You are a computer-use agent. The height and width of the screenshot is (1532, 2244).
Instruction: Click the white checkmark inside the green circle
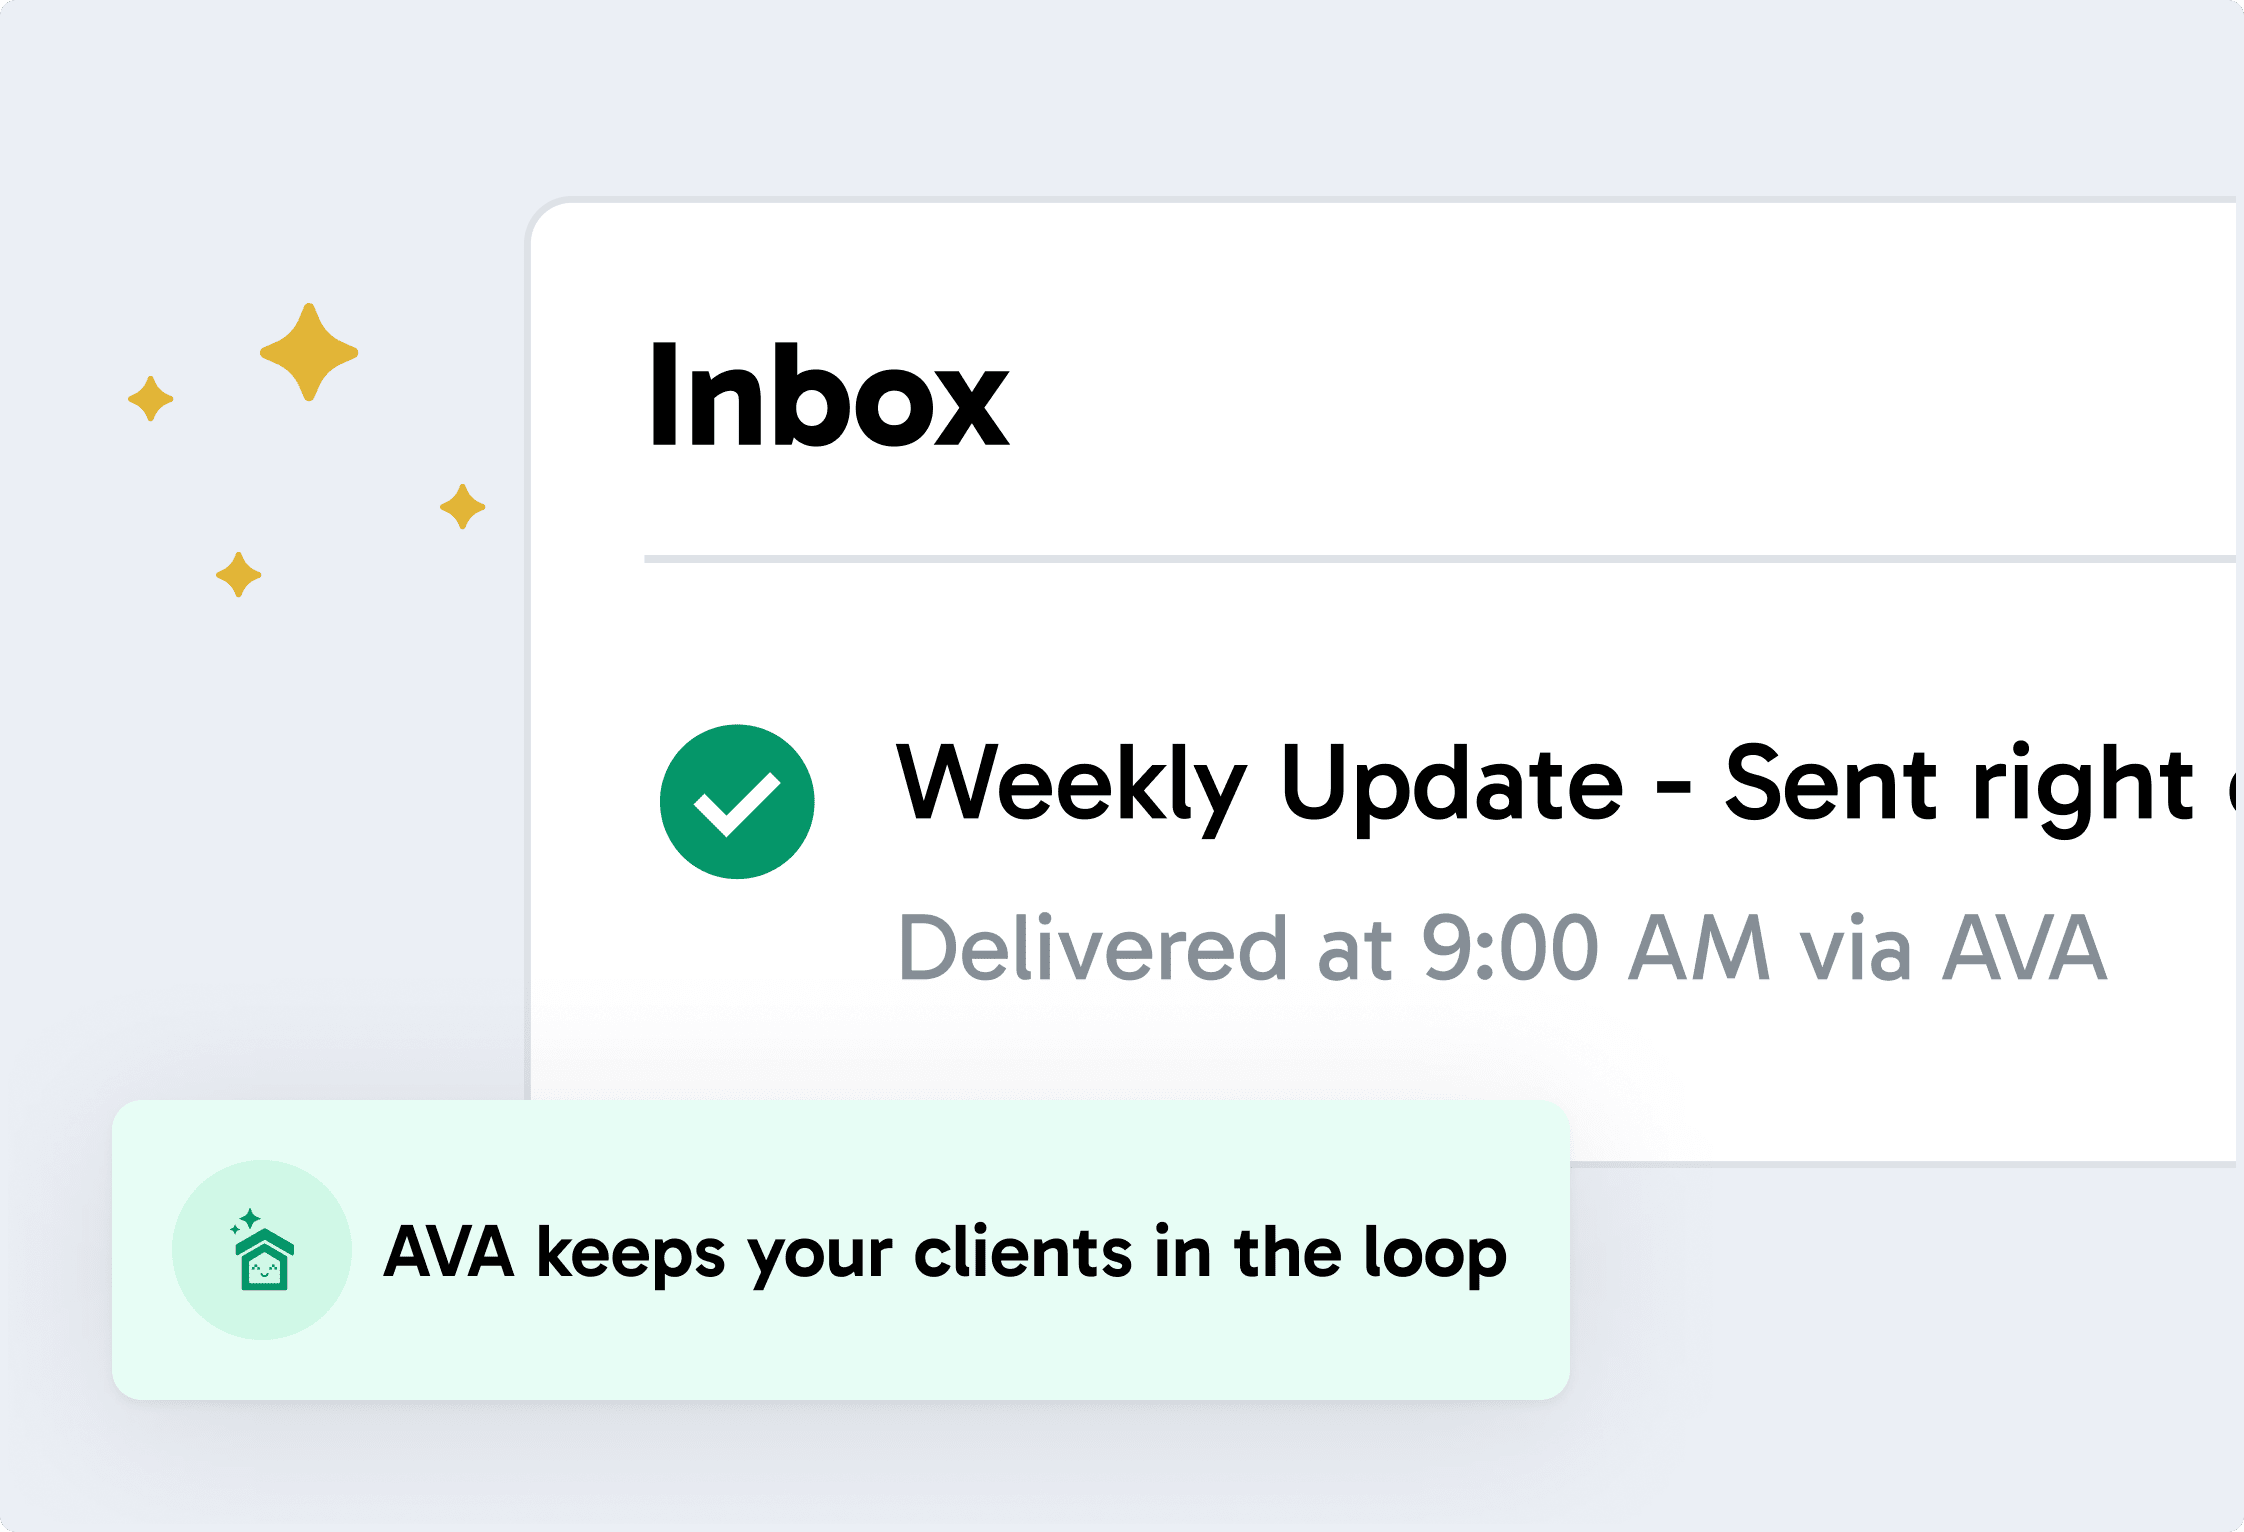pyautogui.click(x=737, y=805)
